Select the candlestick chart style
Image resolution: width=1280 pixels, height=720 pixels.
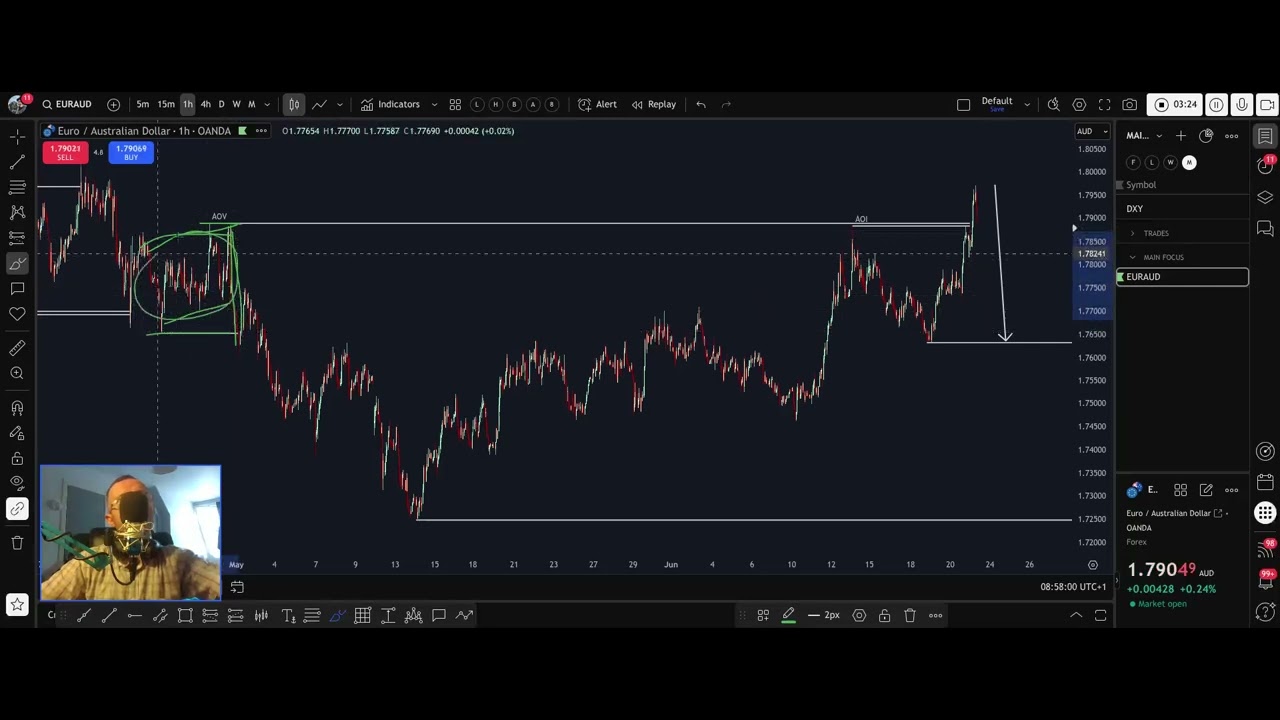pos(294,104)
